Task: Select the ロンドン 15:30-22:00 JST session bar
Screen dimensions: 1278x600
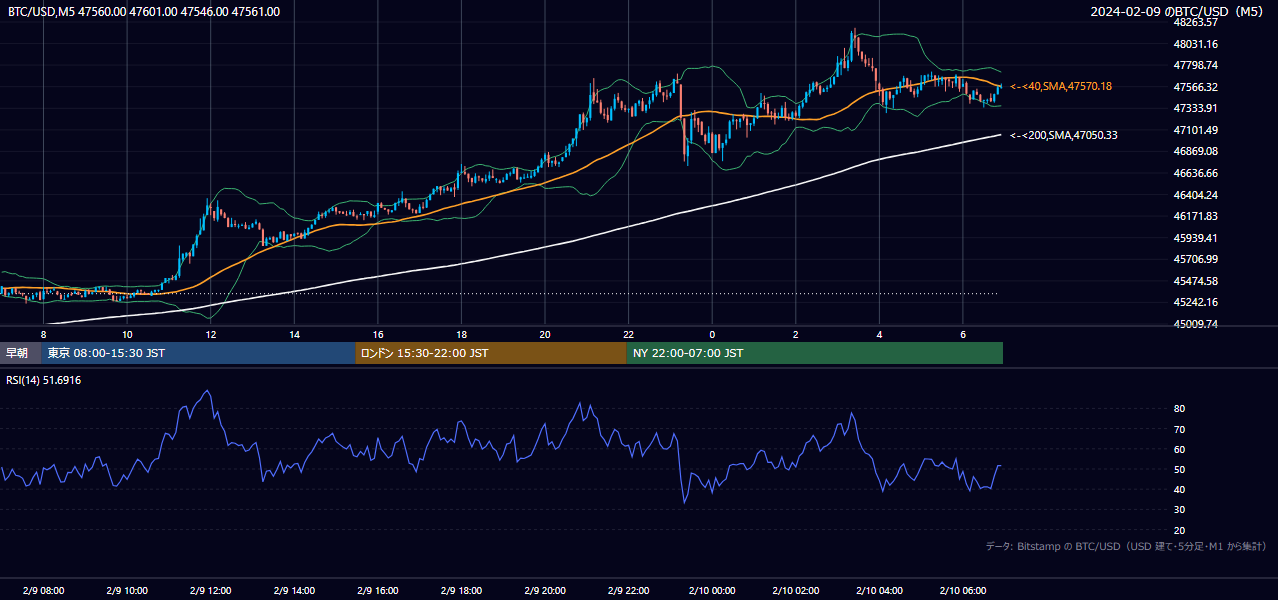Action: 491,353
